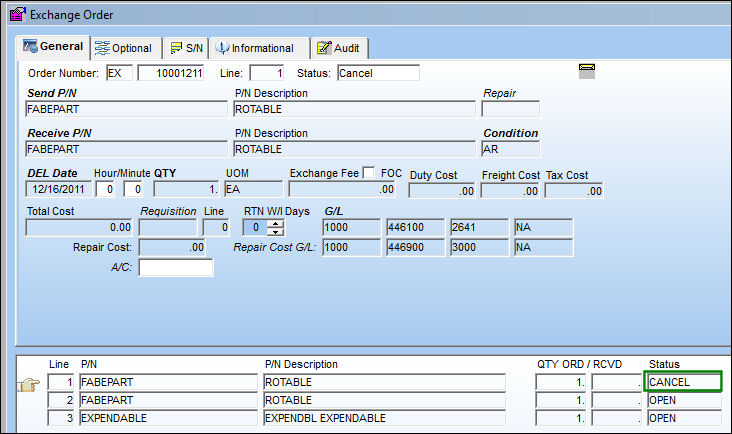The width and height of the screenshot is (732, 434).
Task: Open the Audit tab
Action: (339, 48)
